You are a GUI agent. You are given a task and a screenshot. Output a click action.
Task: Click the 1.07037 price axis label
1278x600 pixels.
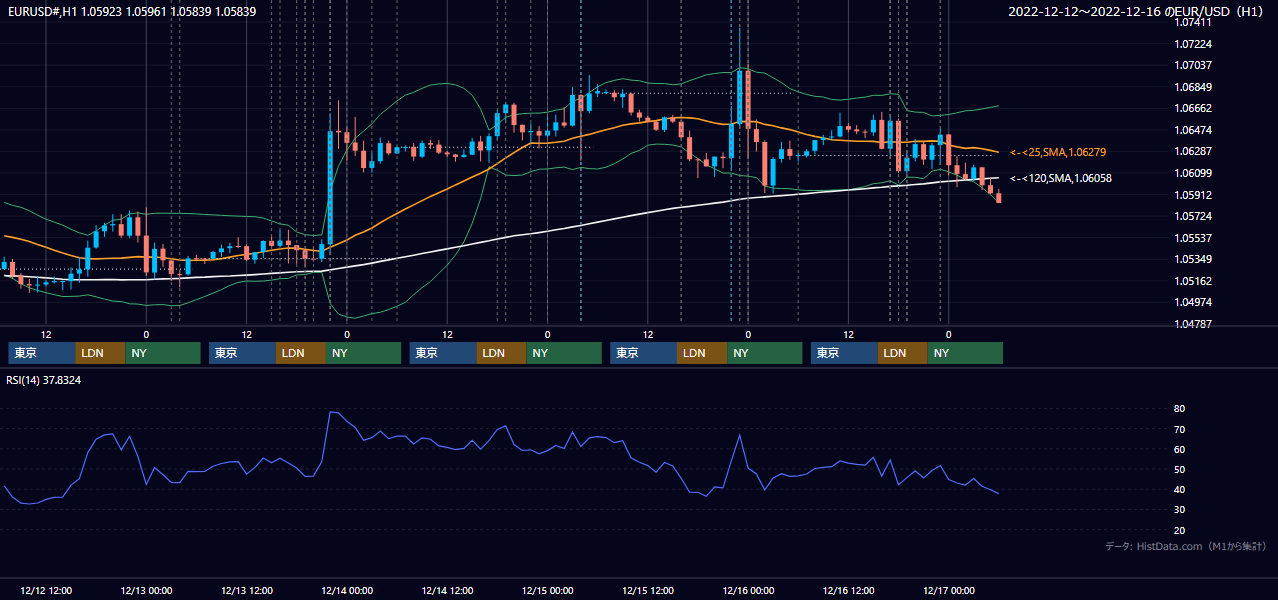(1193, 65)
